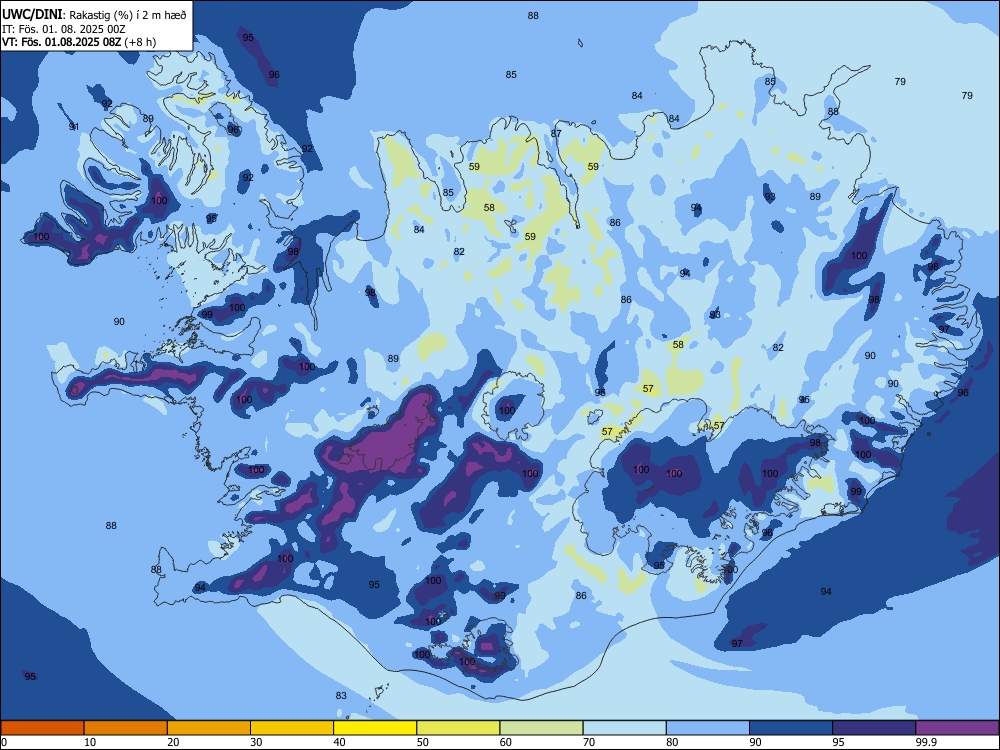Click the dark blue 90–95 legend swatch
This screenshot has width=1000, height=750.
(x=791, y=728)
